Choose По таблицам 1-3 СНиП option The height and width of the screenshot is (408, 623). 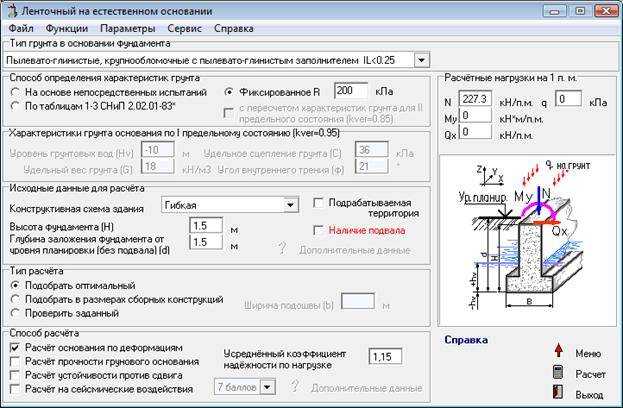(15, 106)
